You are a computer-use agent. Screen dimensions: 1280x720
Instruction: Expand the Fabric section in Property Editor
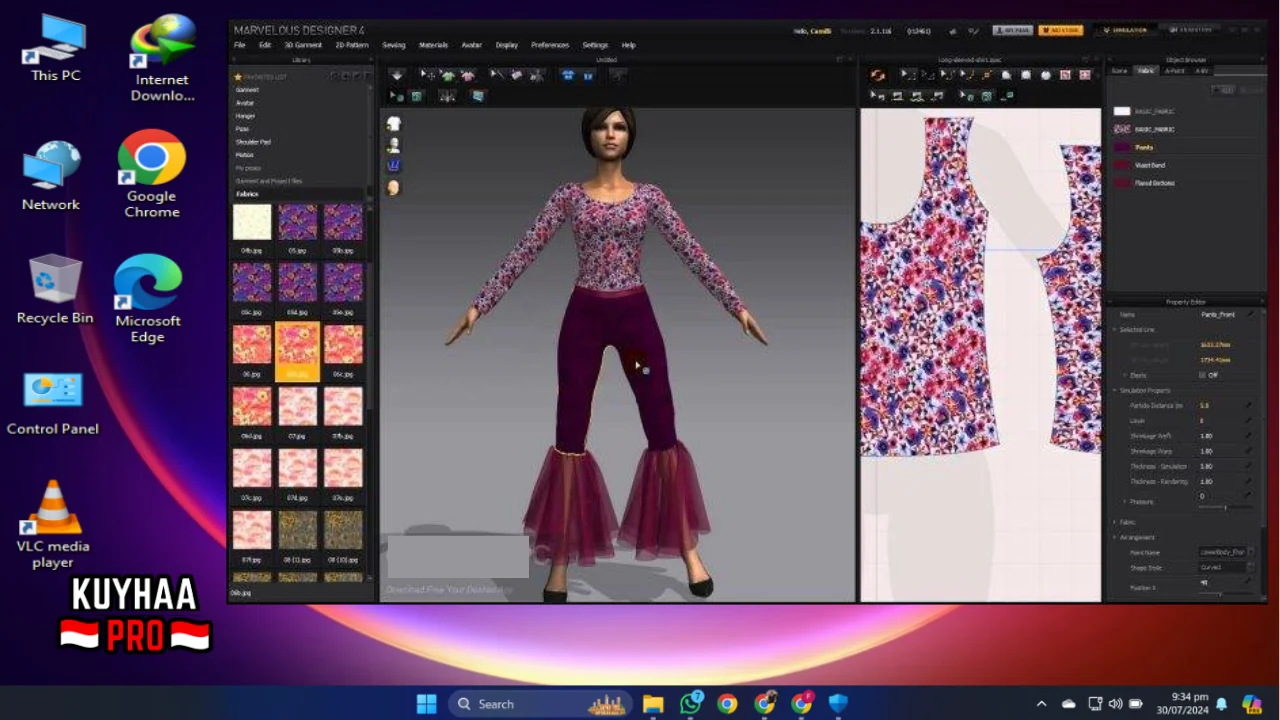pyautogui.click(x=1115, y=522)
